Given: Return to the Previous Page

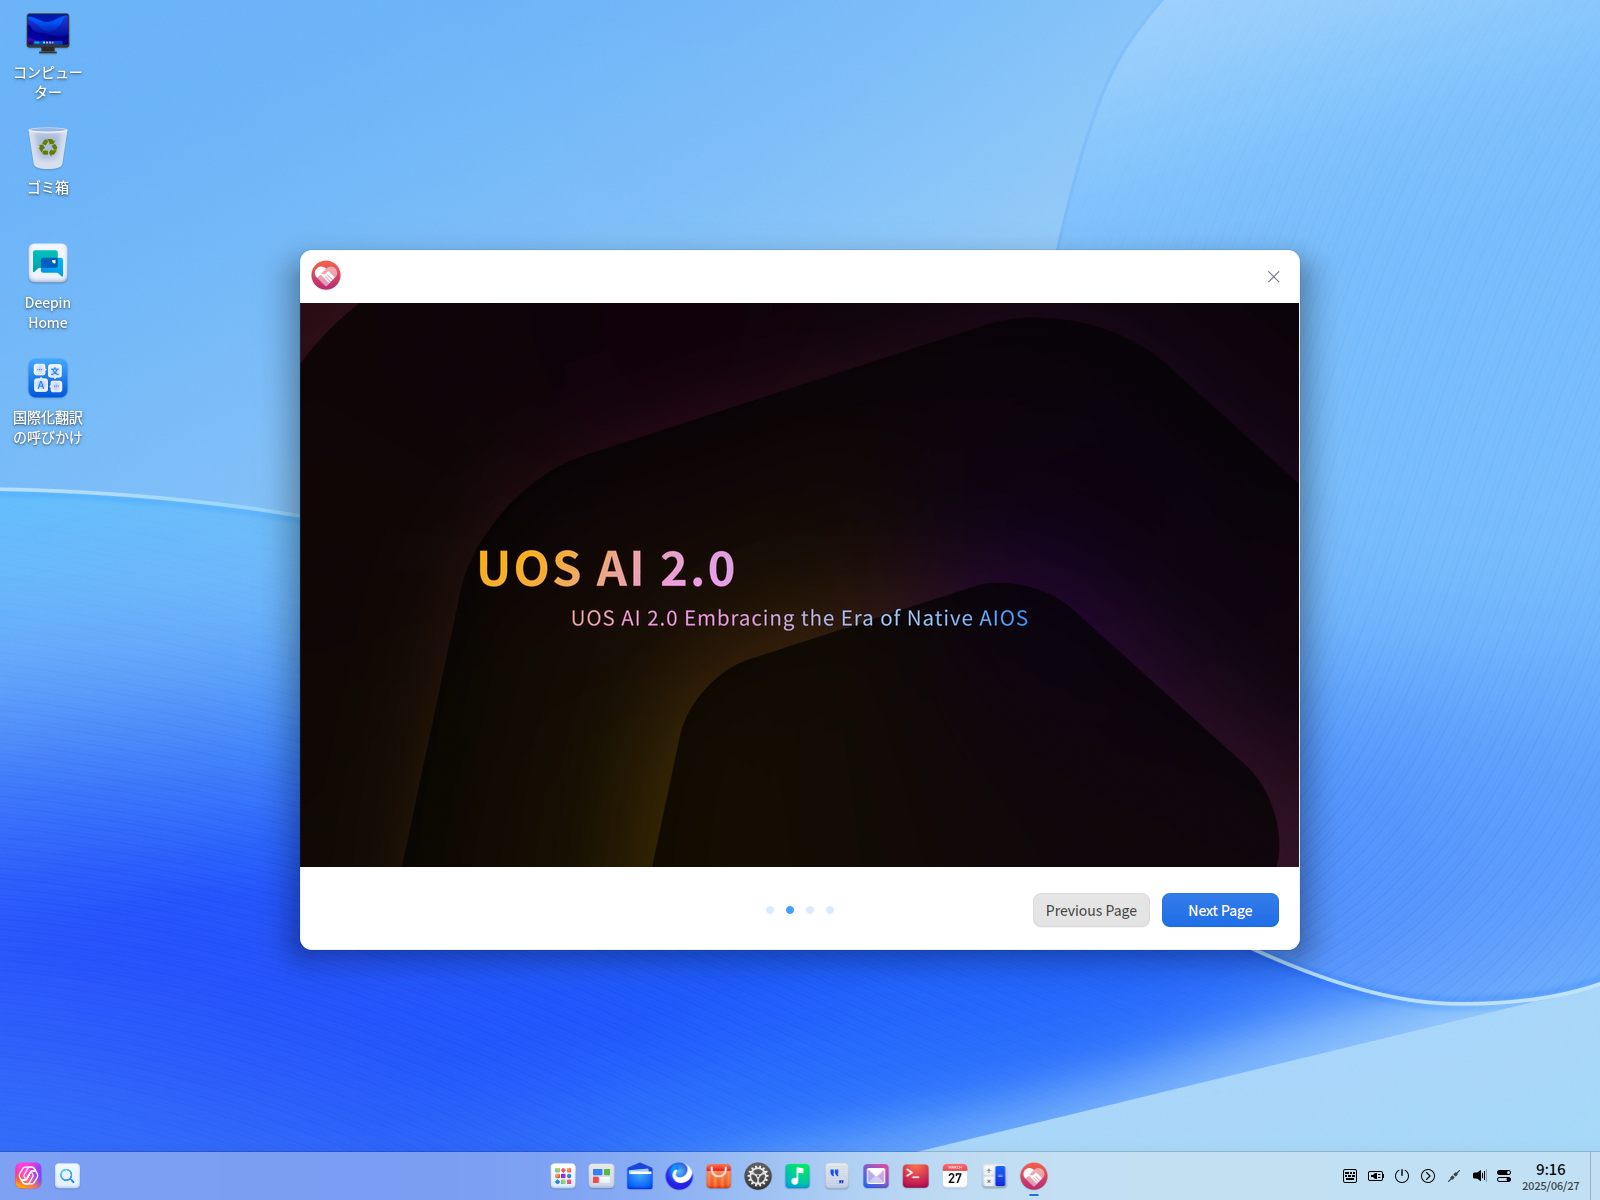Looking at the screenshot, I should pos(1091,910).
